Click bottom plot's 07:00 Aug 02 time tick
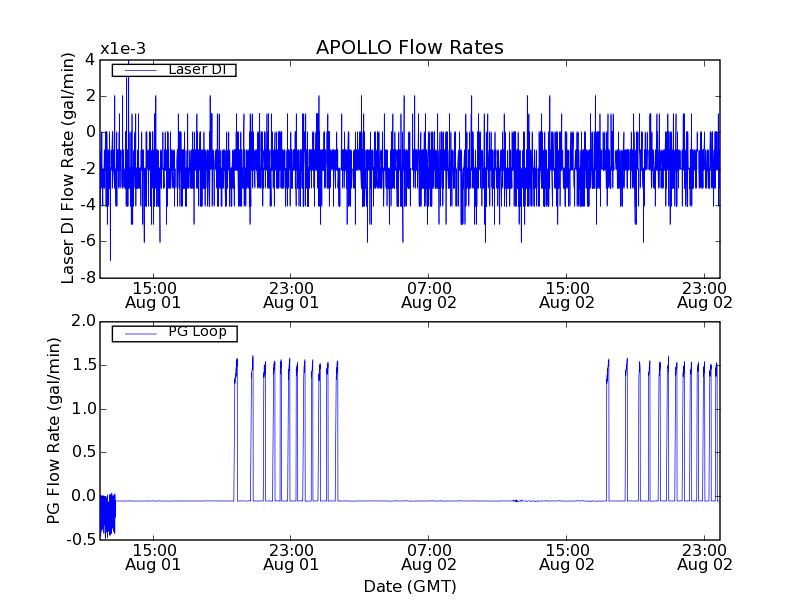This screenshot has width=800, height=600. coord(428,557)
